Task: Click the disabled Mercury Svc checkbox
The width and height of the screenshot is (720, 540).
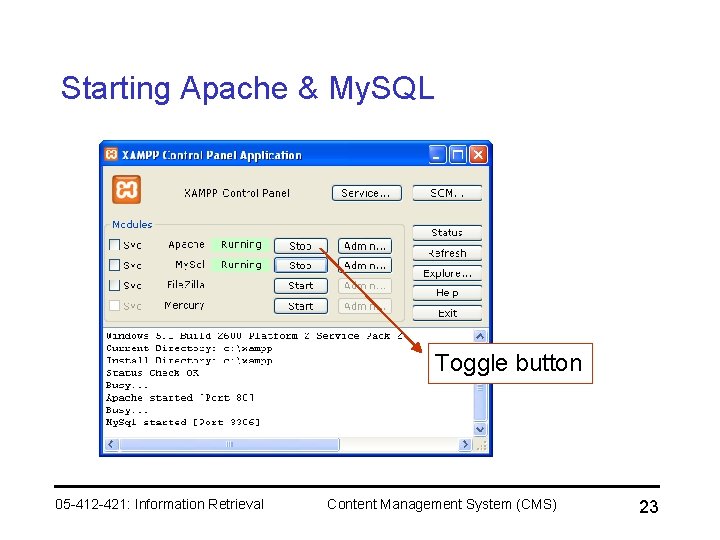Action: point(114,305)
